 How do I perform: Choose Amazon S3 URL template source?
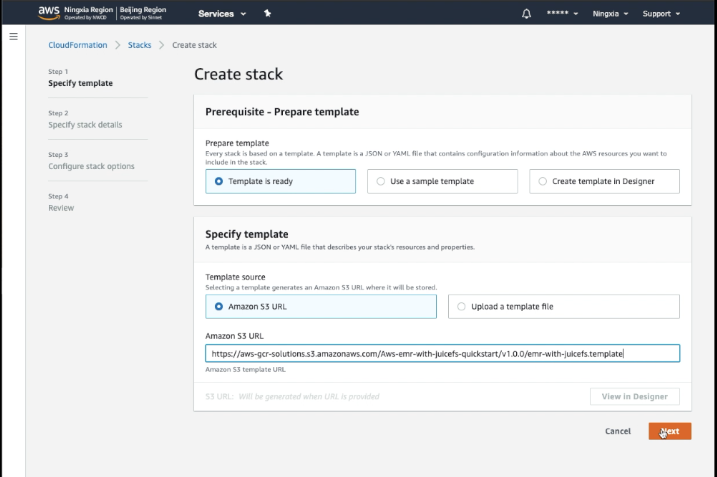(x=321, y=306)
